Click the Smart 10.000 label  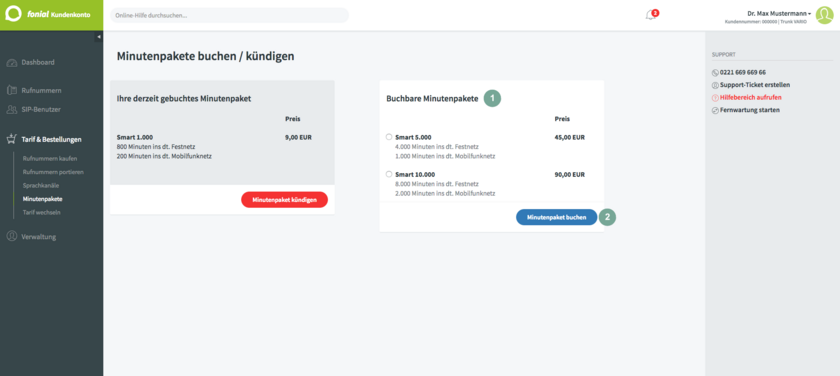[x=415, y=174]
